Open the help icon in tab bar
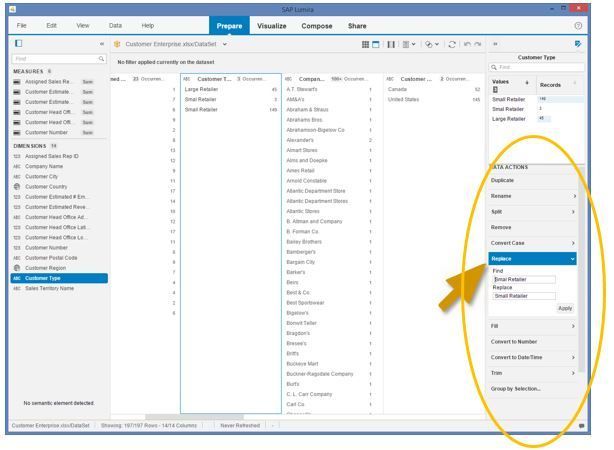The height and width of the screenshot is (450, 614). [x=578, y=26]
